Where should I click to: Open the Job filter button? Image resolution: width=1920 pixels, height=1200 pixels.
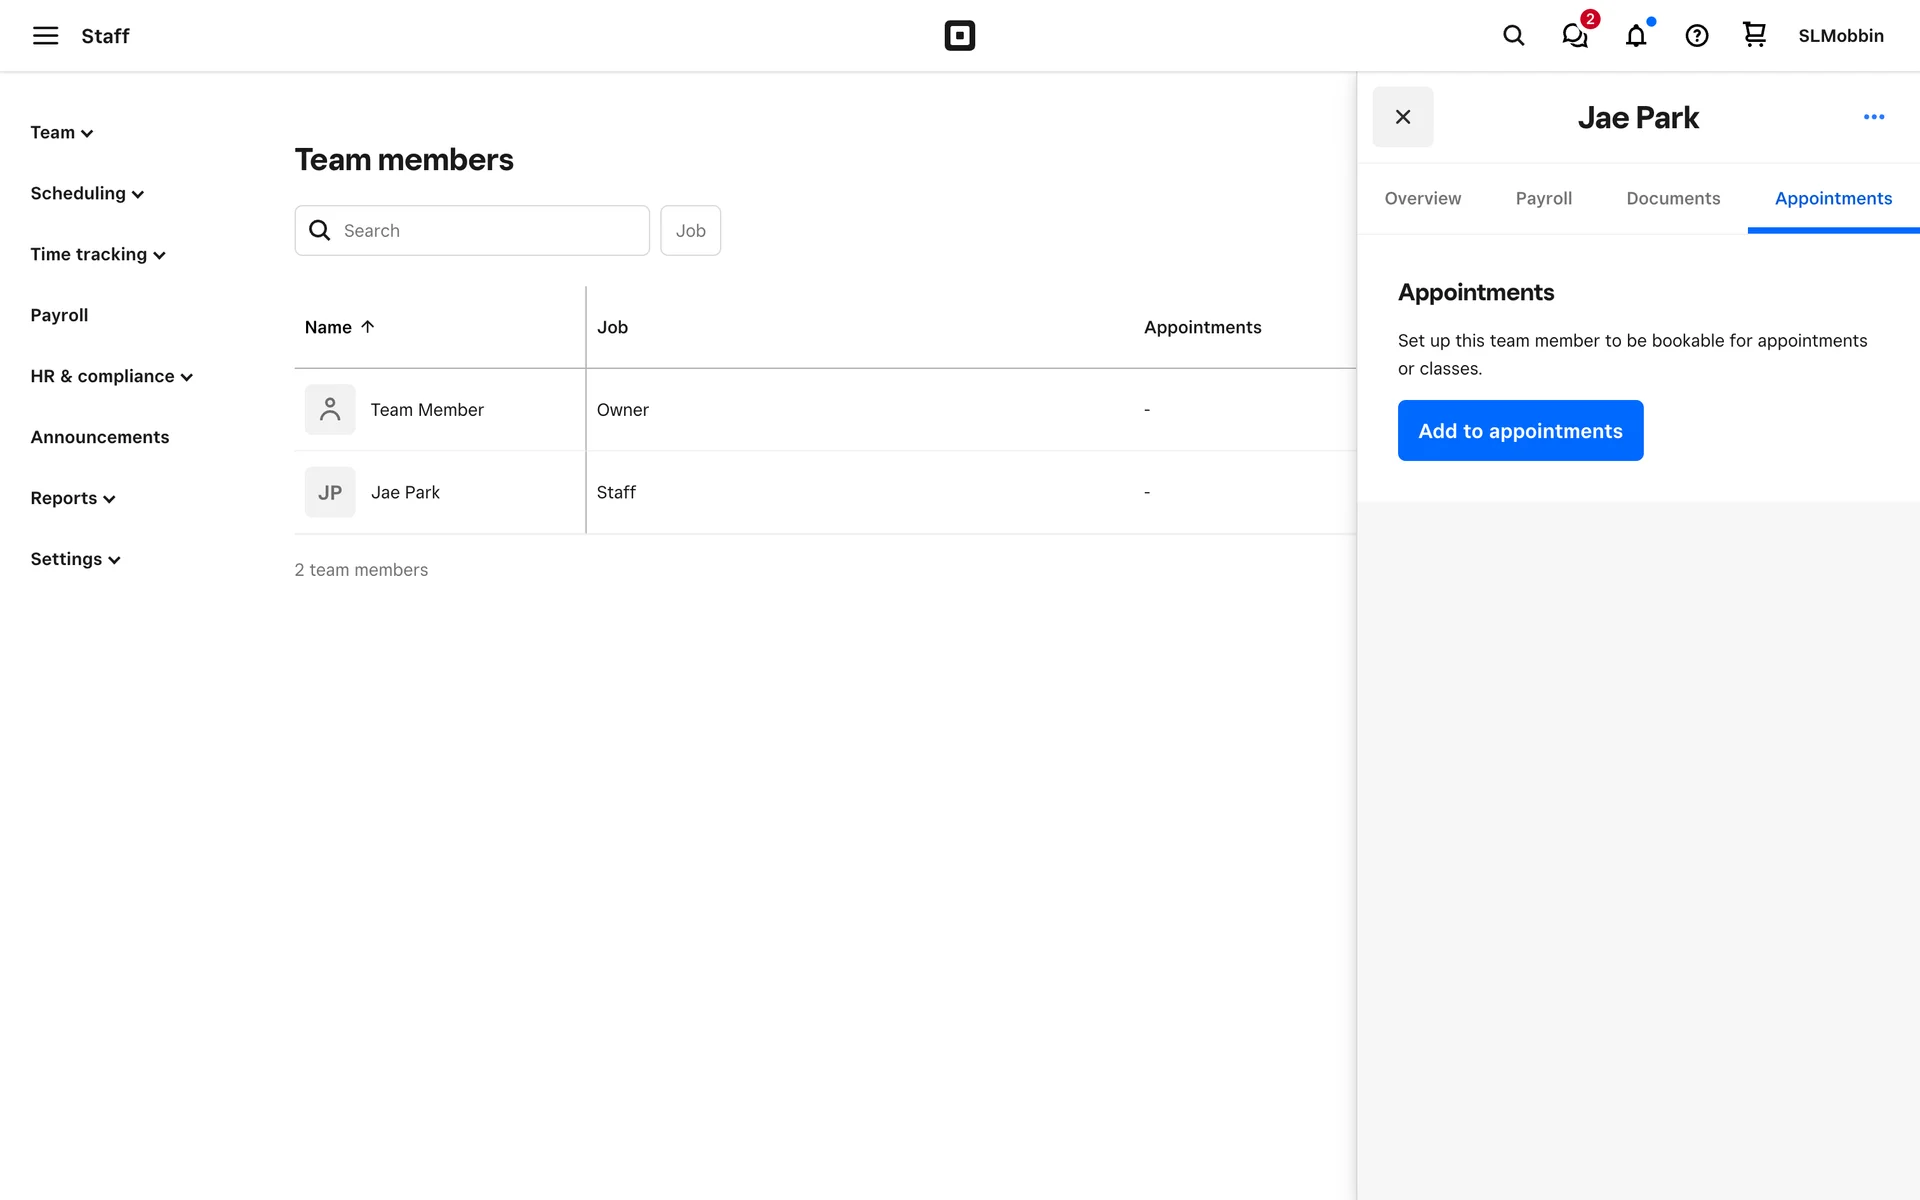[690, 231]
